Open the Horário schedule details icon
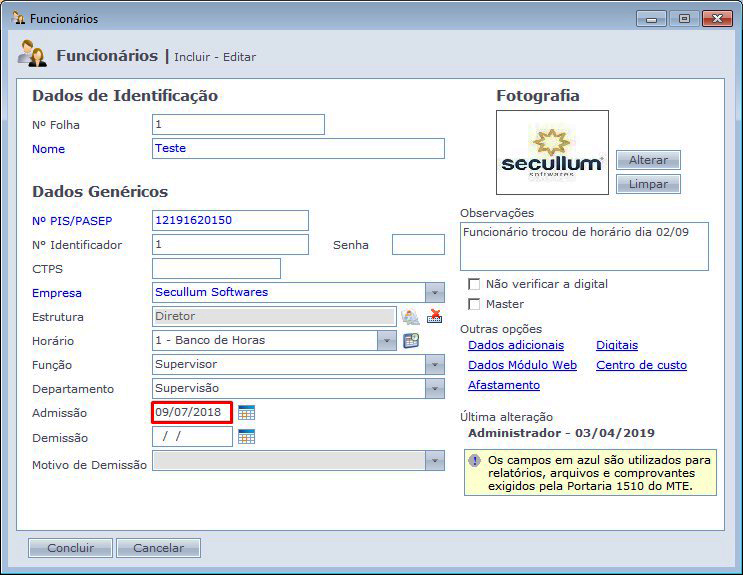This screenshot has height=575, width=743. (x=411, y=340)
